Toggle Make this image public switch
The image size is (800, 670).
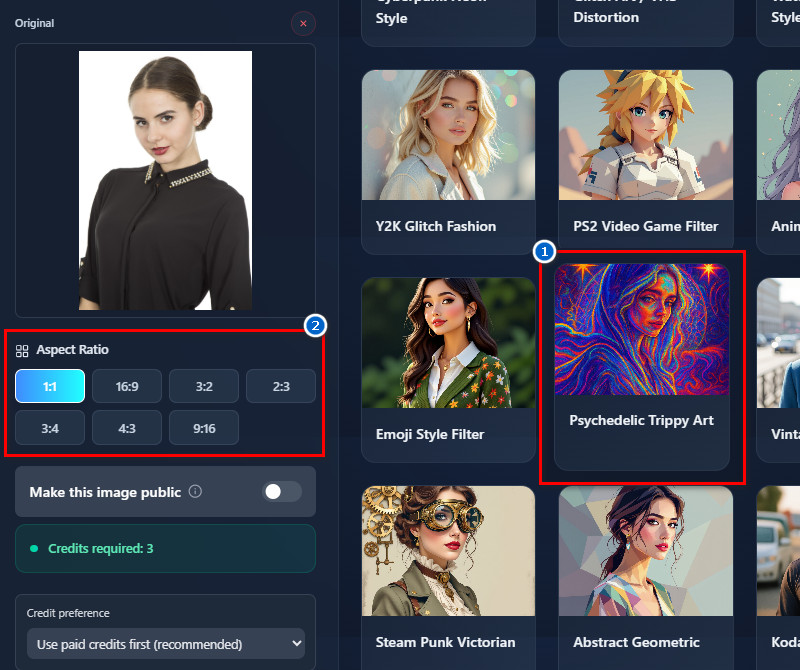(x=282, y=492)
